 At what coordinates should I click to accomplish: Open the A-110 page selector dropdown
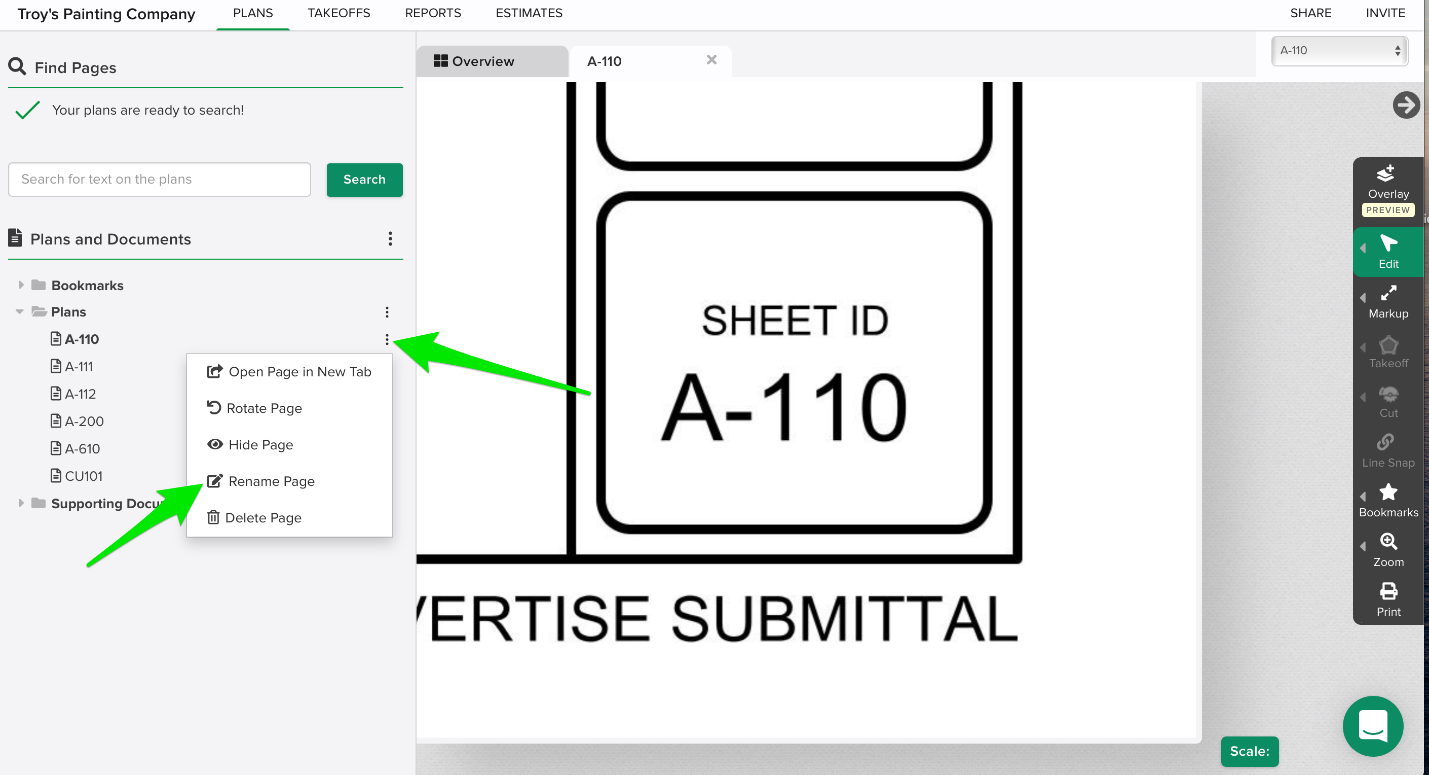tap(1339, 51)
